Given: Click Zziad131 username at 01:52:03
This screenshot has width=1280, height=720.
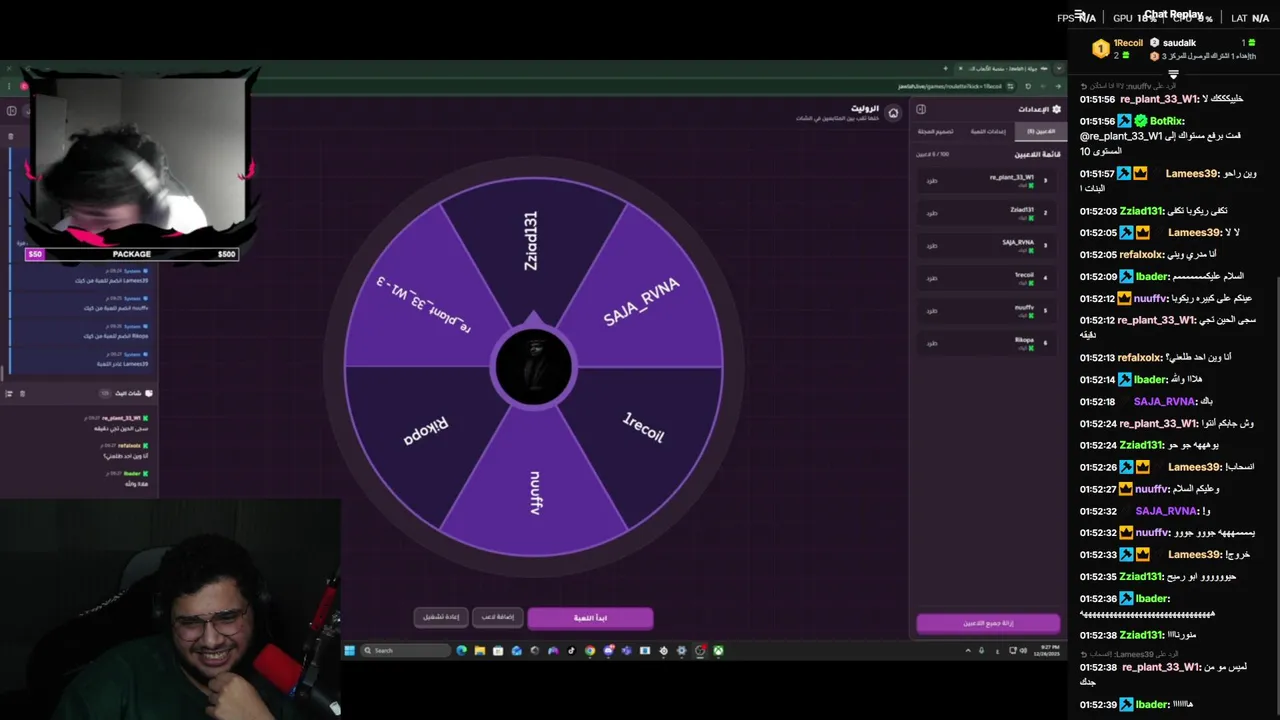Looking at the screenshot, I should pyautogui.click(x=1141, y=211).
